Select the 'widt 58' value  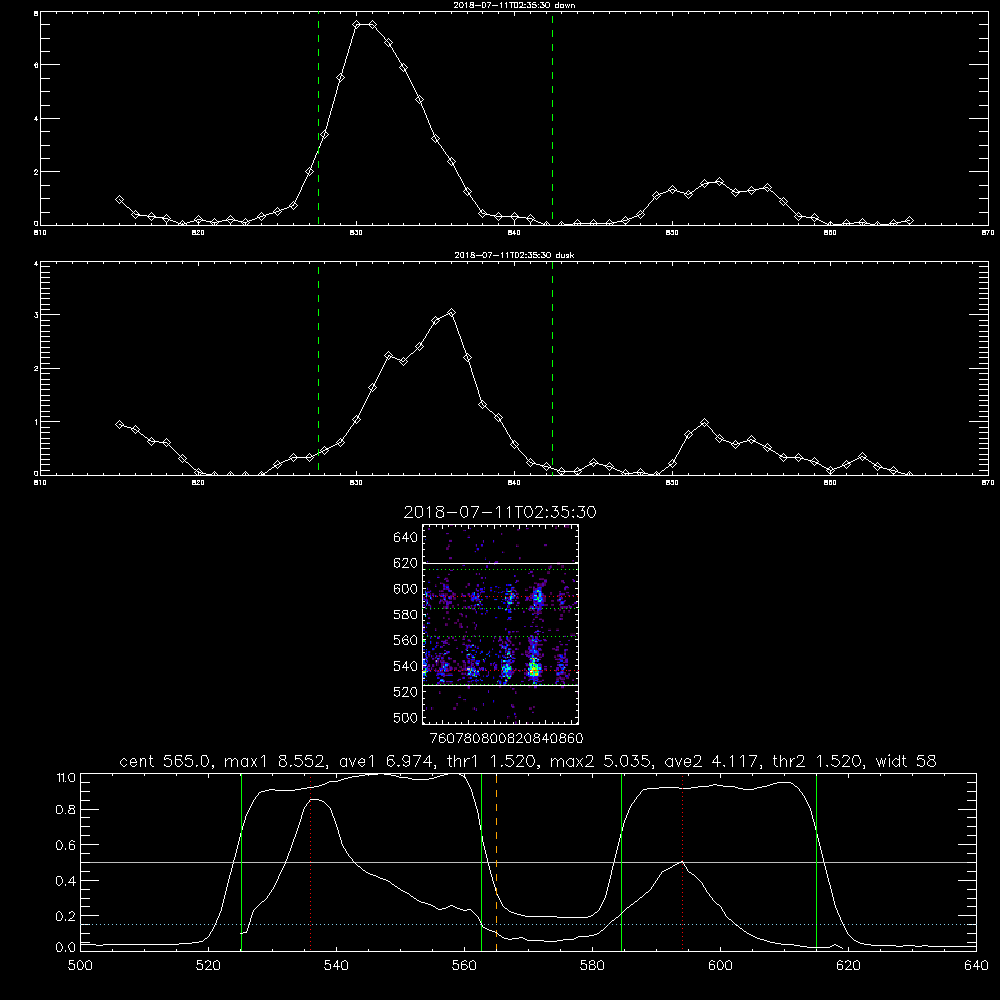point(906,761)
